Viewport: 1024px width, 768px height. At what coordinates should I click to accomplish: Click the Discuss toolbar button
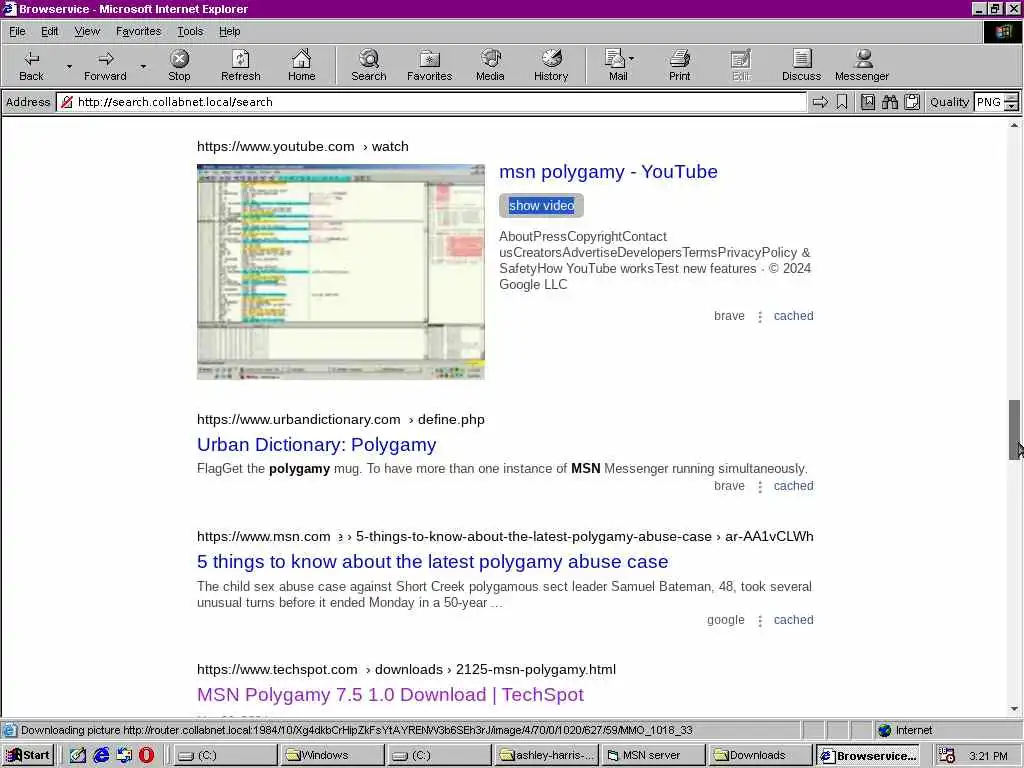pos(801,65)
